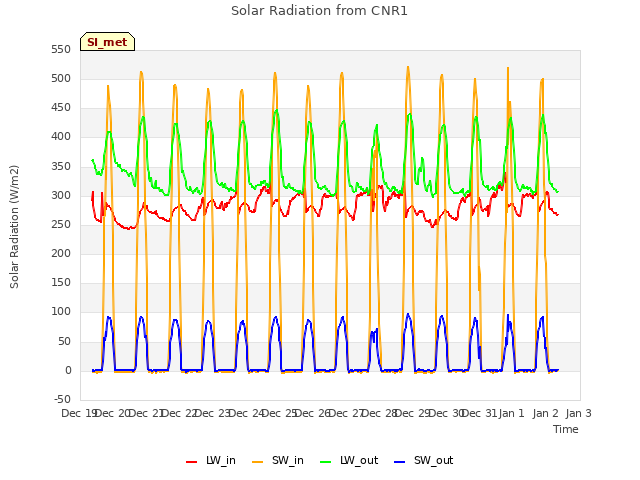Click the Jan 2 x-axis date label
Screen dimensions: 640x480
point(545,413)
